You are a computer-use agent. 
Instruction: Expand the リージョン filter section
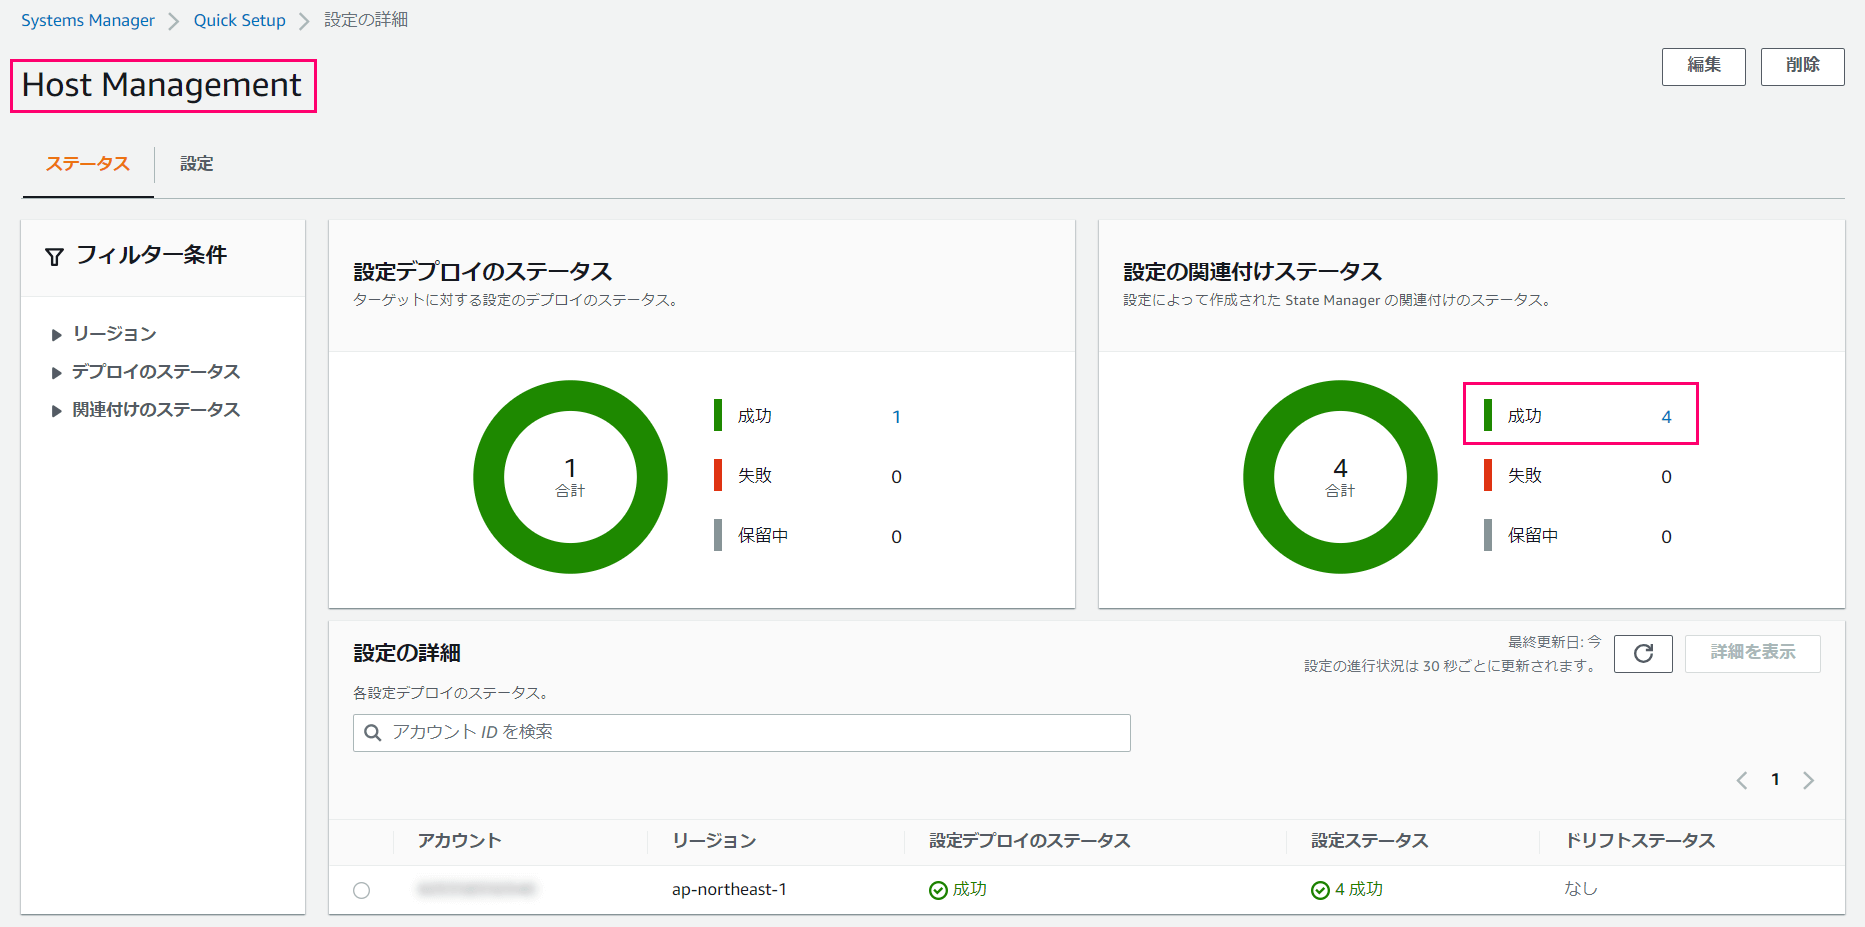(113, 333)
